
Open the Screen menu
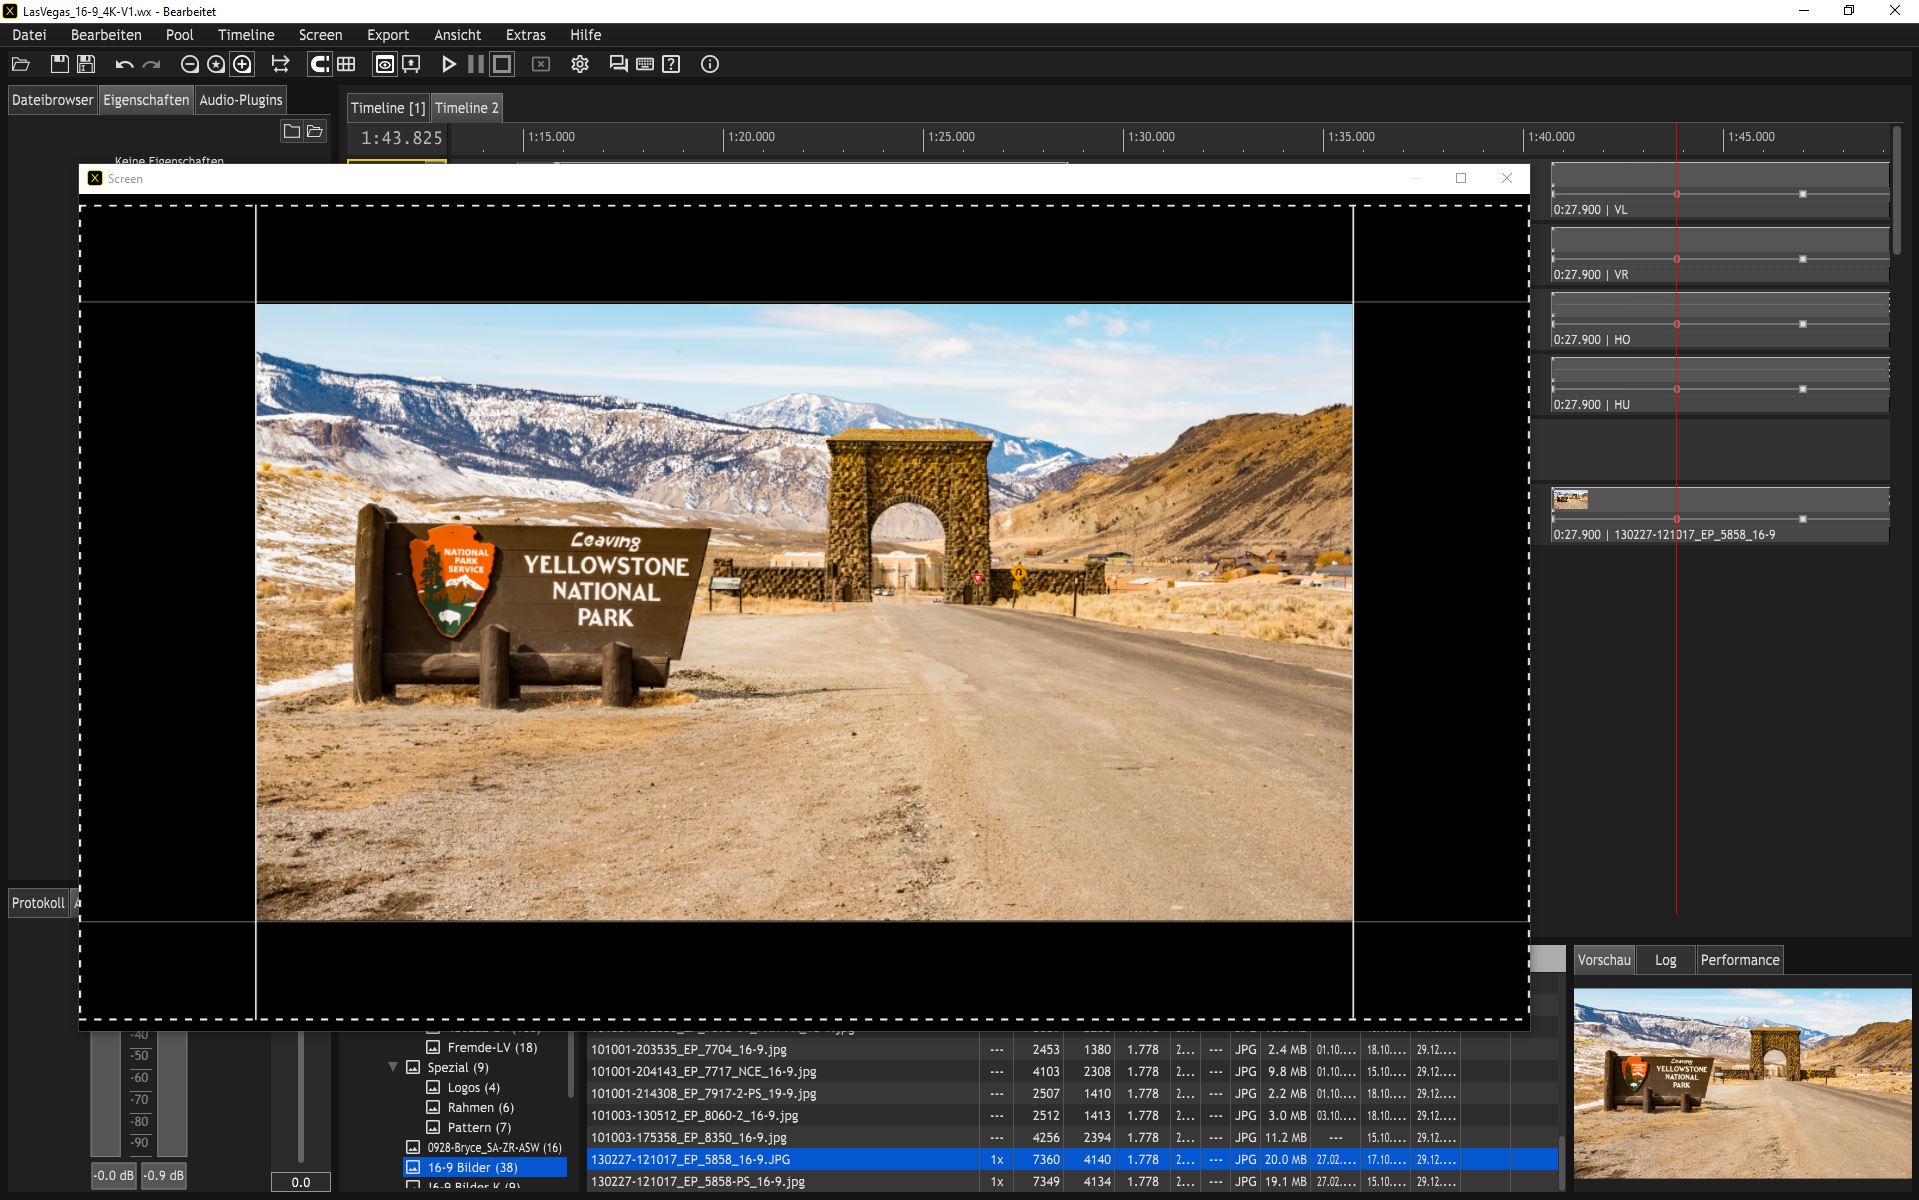point(320,35)
